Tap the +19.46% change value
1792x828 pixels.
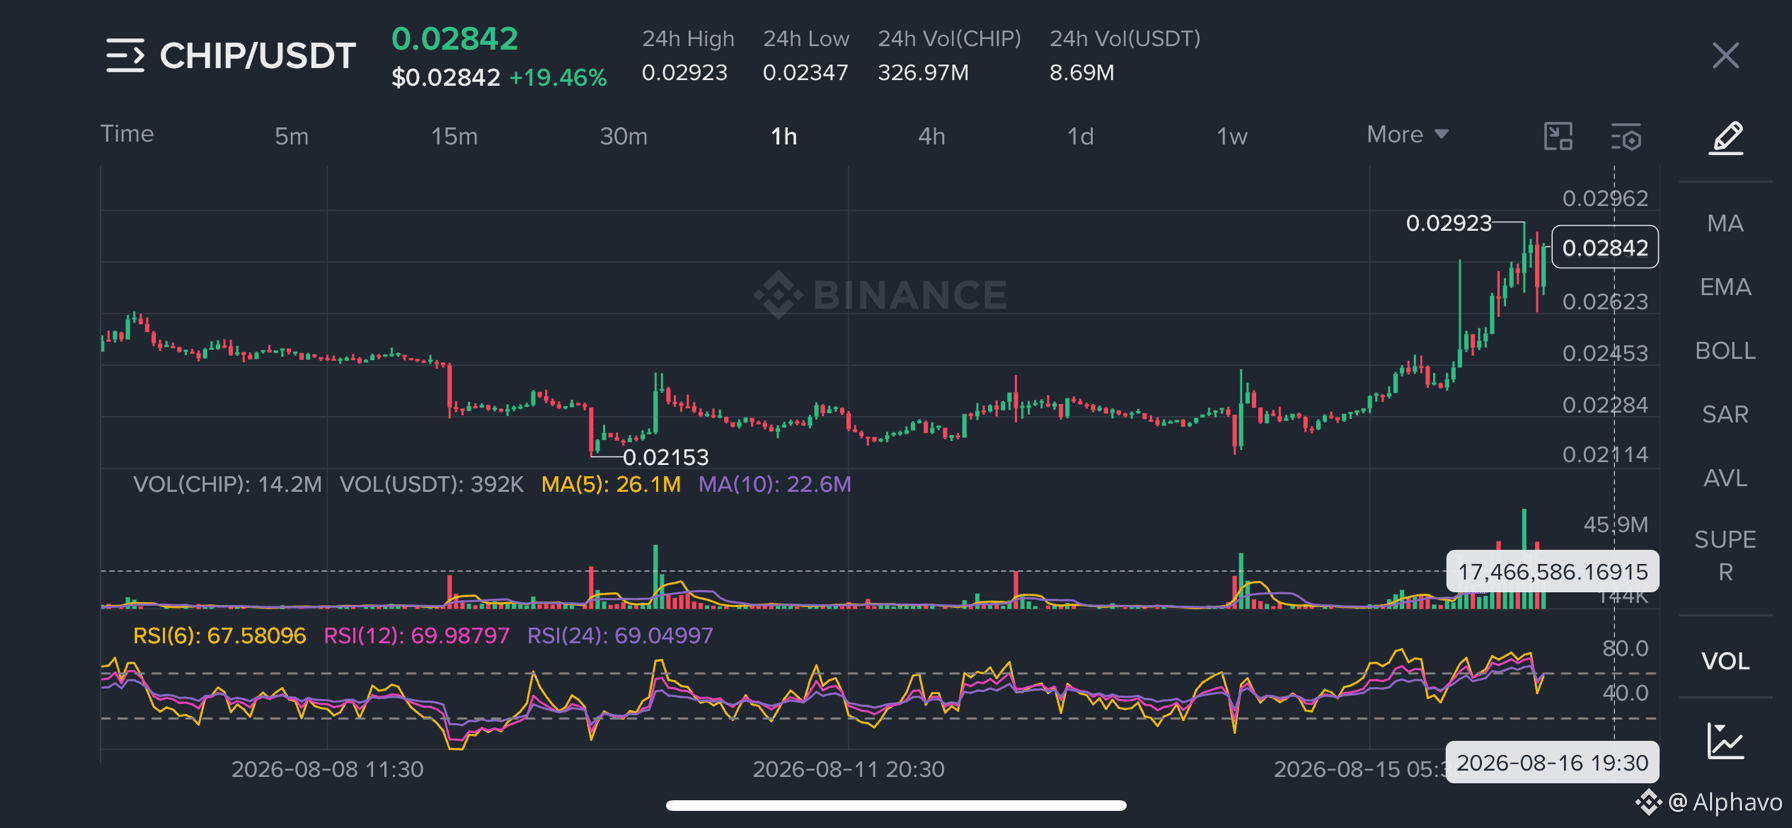click(558, 78)
